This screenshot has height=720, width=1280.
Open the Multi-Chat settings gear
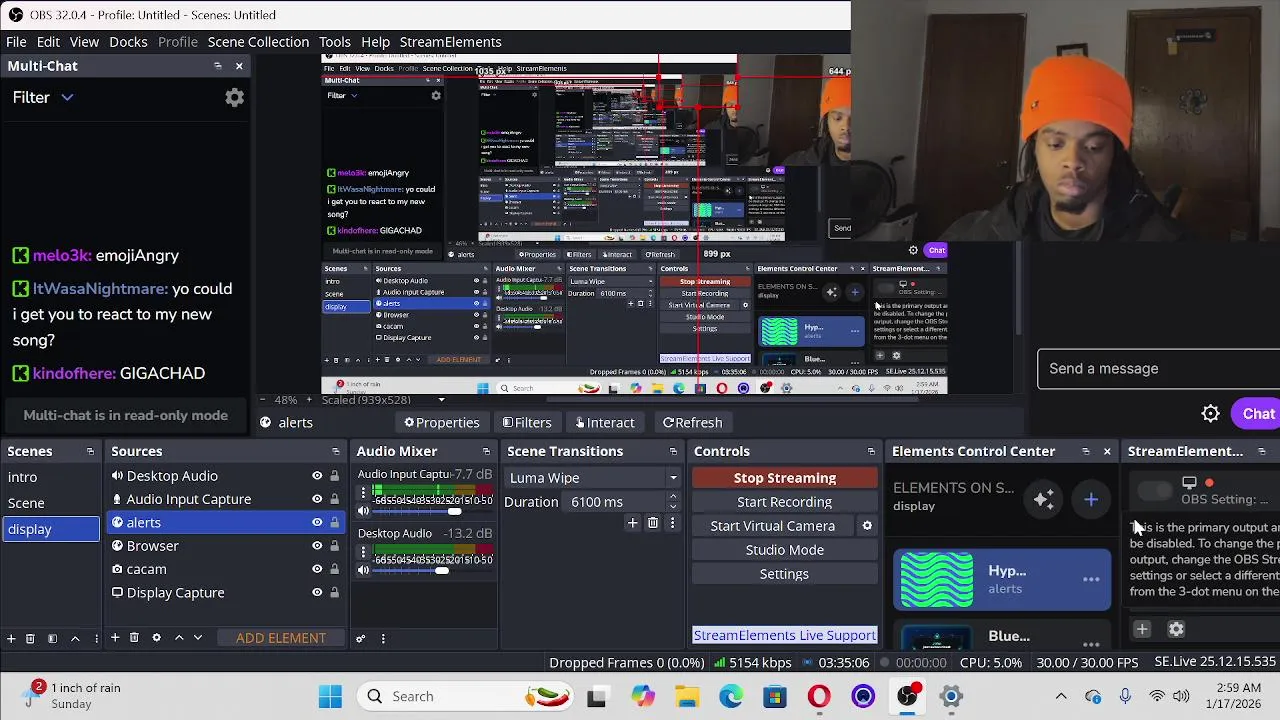coord(234,97)
